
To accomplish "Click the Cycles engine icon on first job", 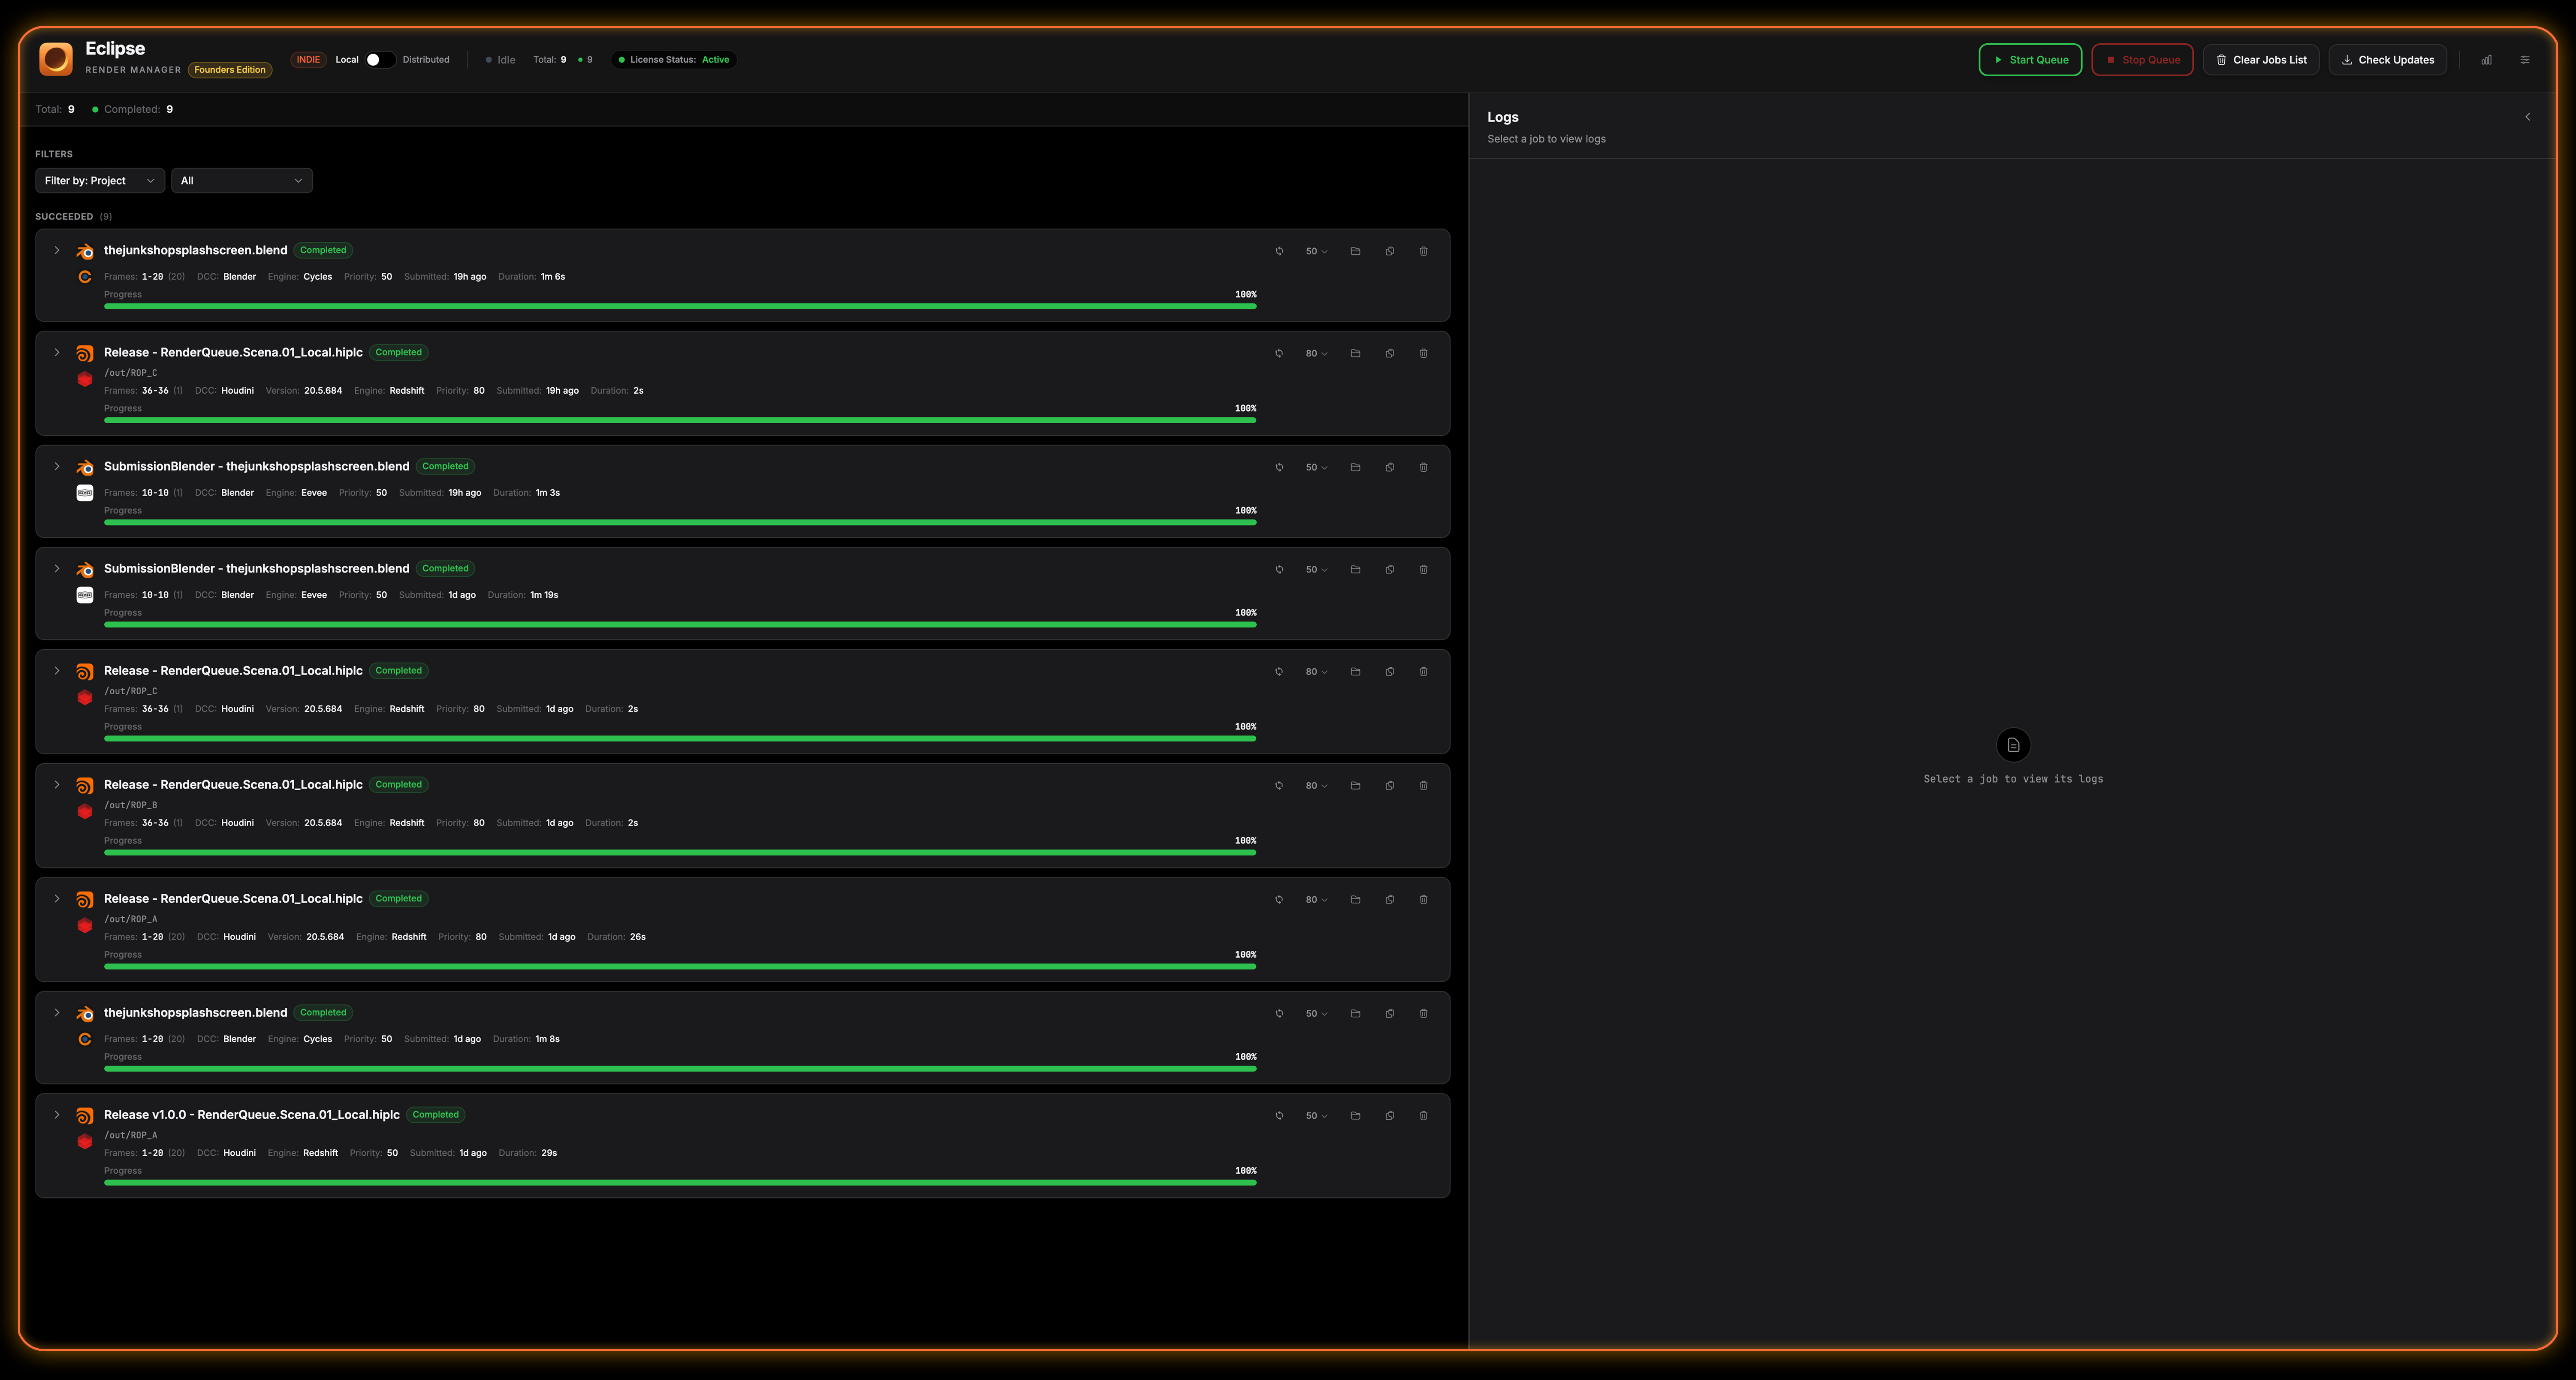I will click(x=85, y=277).
